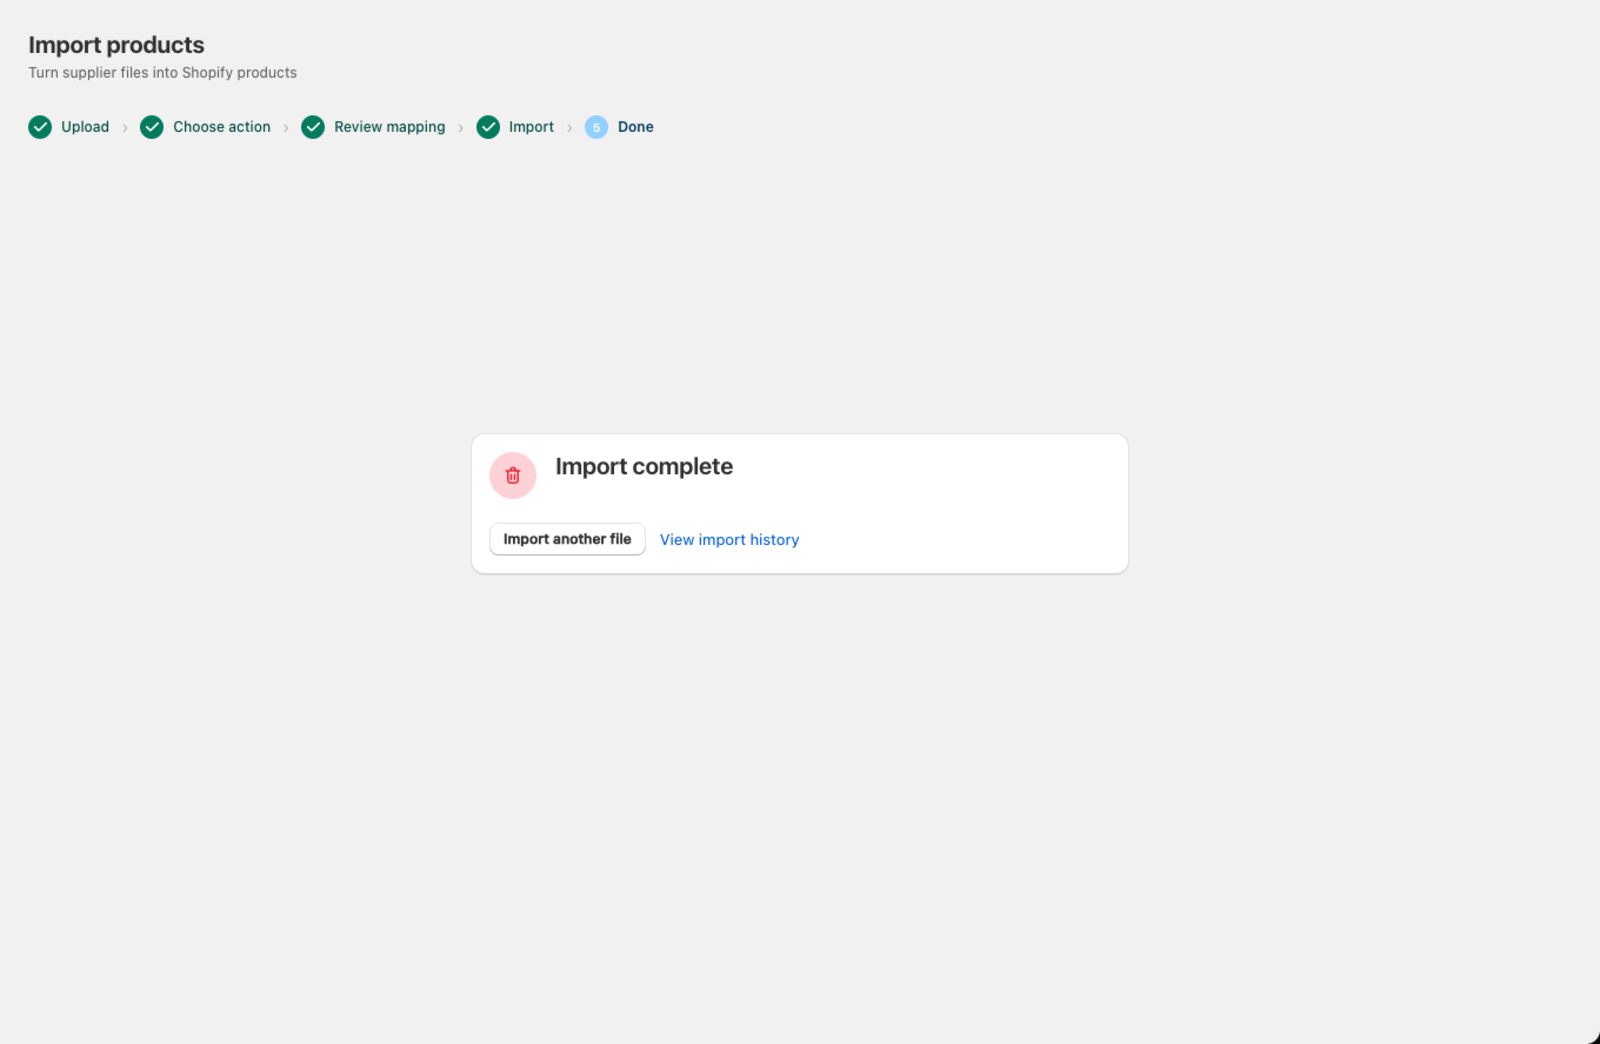
Task: Return to the Review mapping step
Action: click(x=390, y=127)
